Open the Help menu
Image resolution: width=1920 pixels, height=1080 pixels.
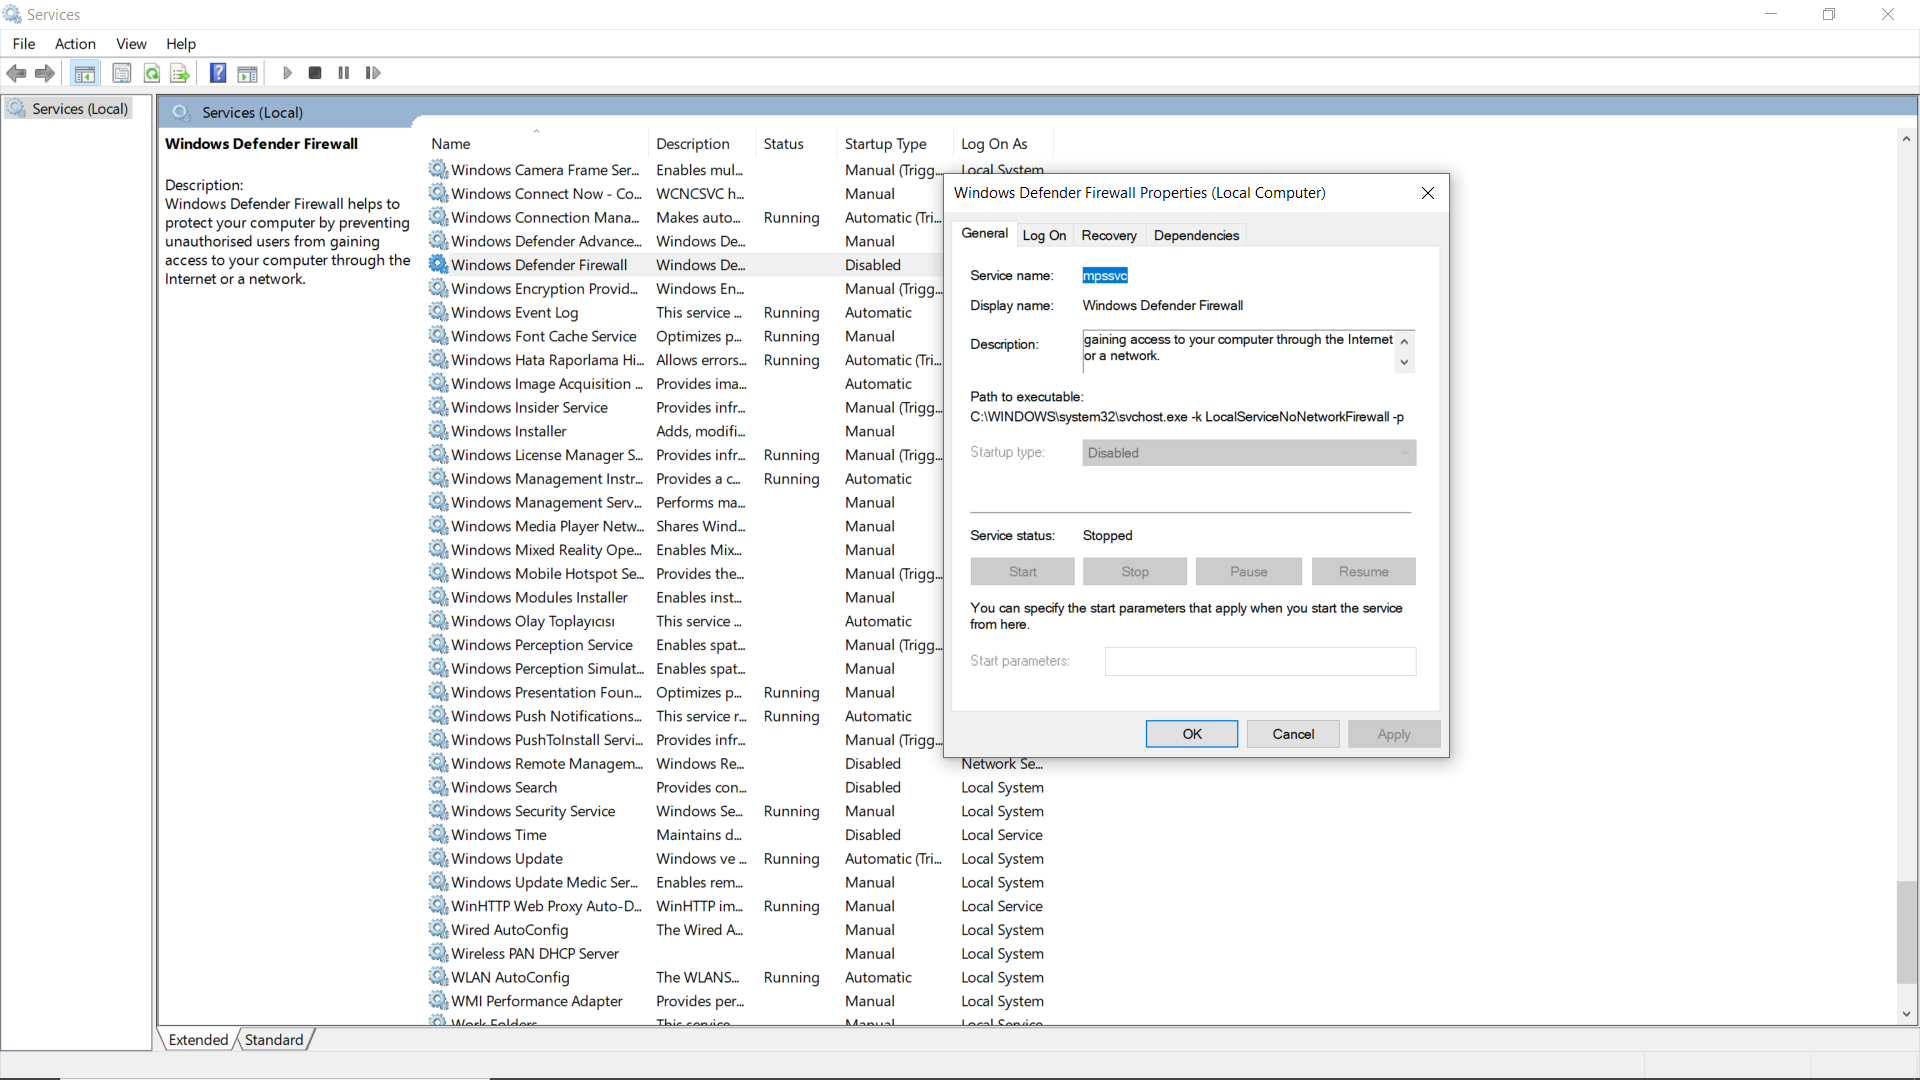point(181,43)
